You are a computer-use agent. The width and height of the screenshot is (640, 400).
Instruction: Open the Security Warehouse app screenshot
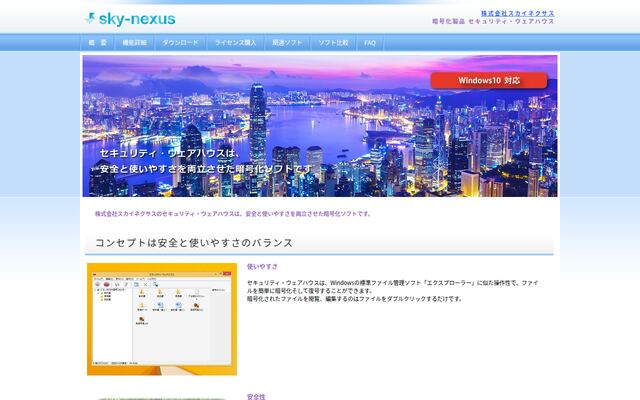click(x=162, y=319)
